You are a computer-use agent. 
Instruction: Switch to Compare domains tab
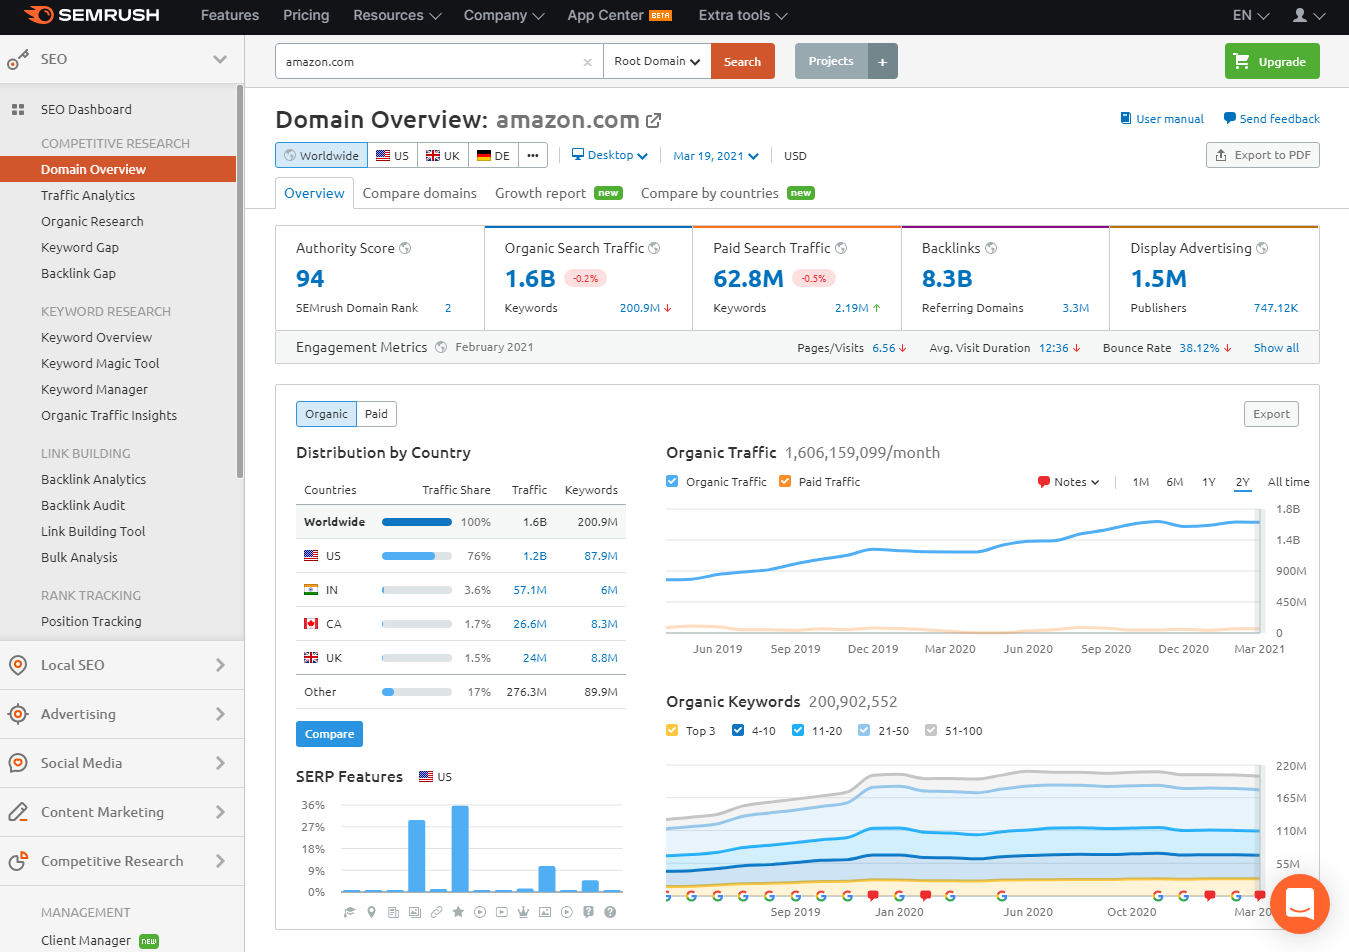[x=420, y=193]
